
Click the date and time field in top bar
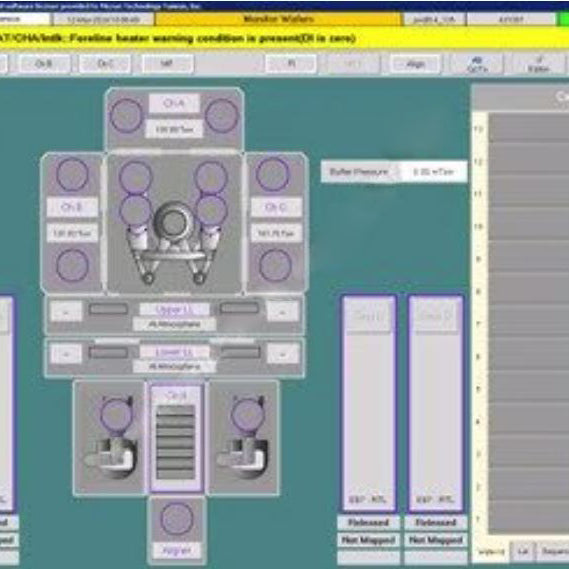pos(103,19)
